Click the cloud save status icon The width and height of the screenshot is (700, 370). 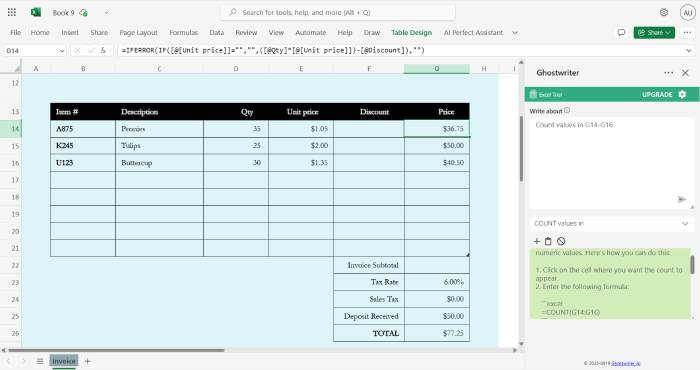pyautogui.click(x=83, y=13)
